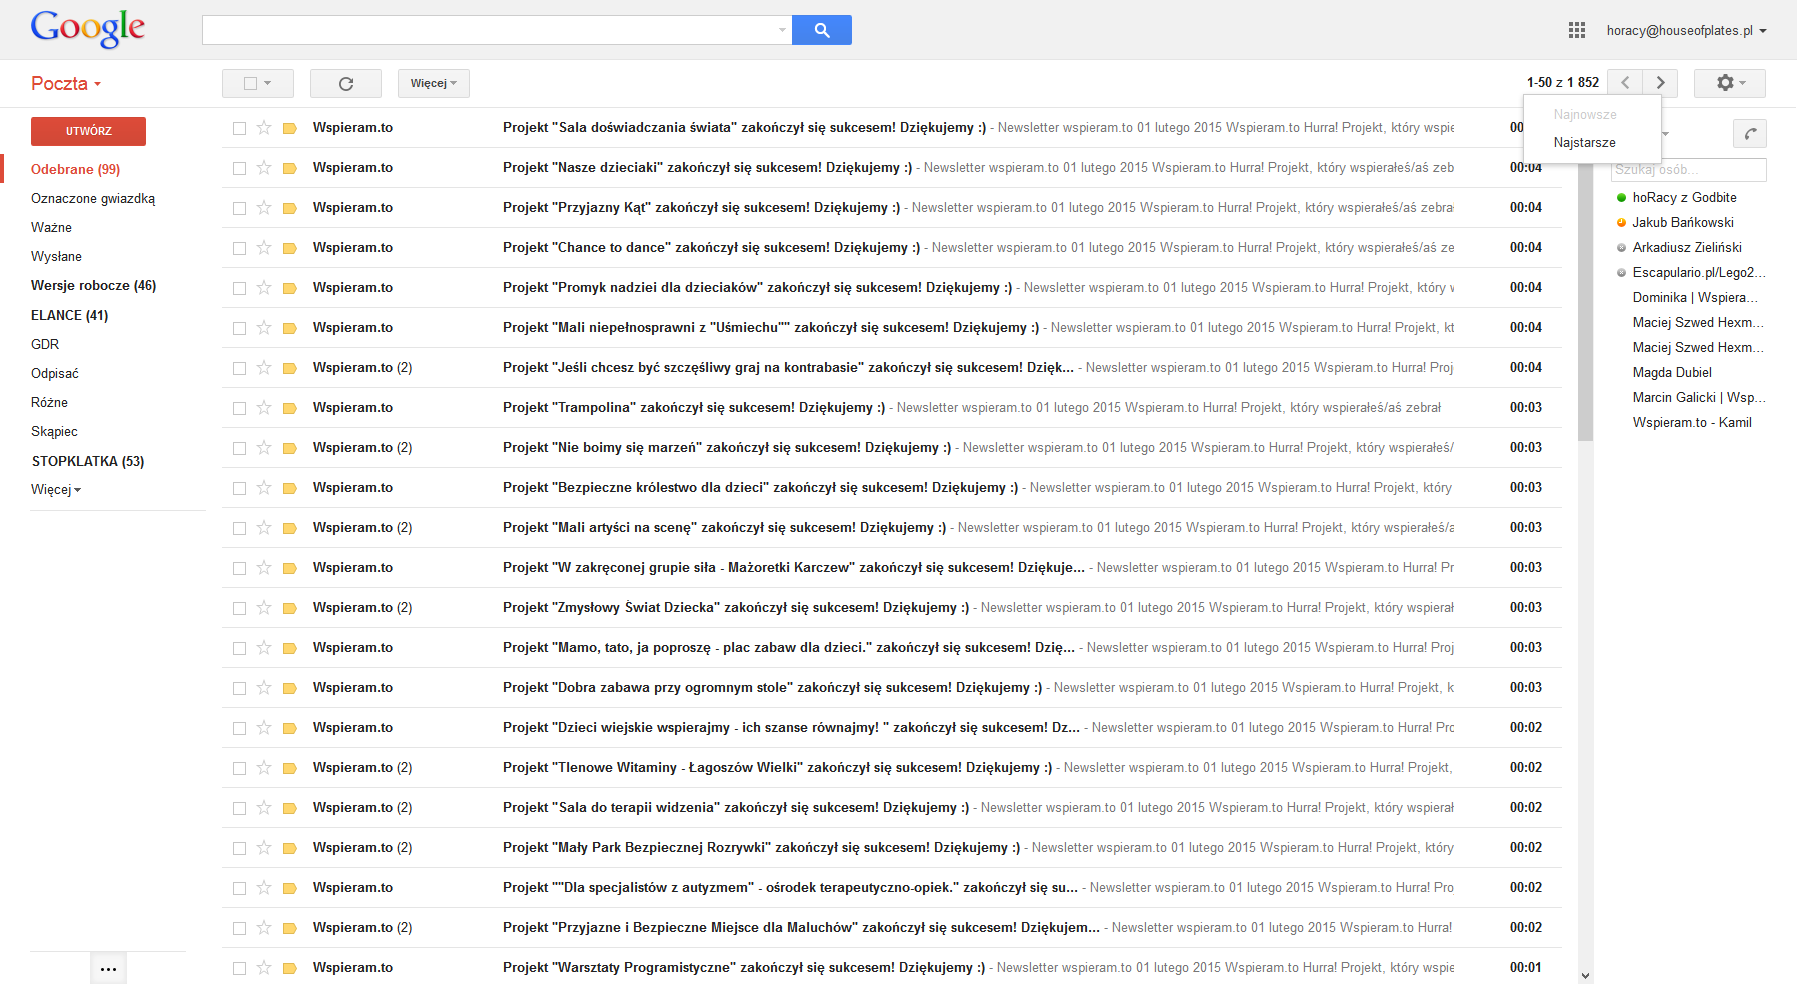Star the "Promyk nadziei dla dzieciaków" message
Screen dimensions: 1797x984
pyautogui.click(x=264, y=287)
